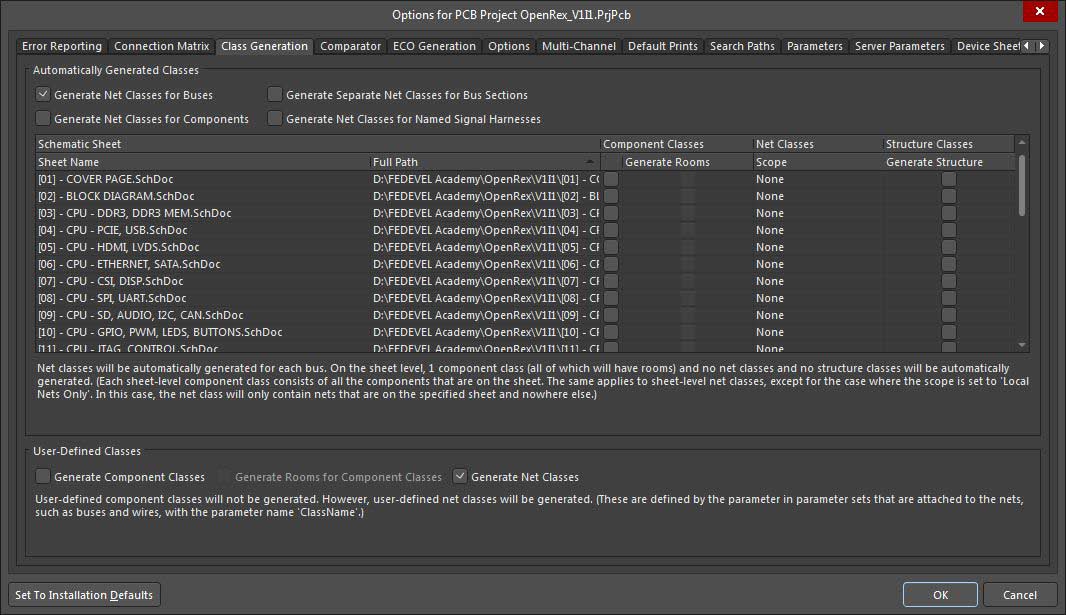Screen dimensions: 1066x615
Task: Enable user-defined Generate Component Classes
Action: pyautogui.click(x=43, y=477)
